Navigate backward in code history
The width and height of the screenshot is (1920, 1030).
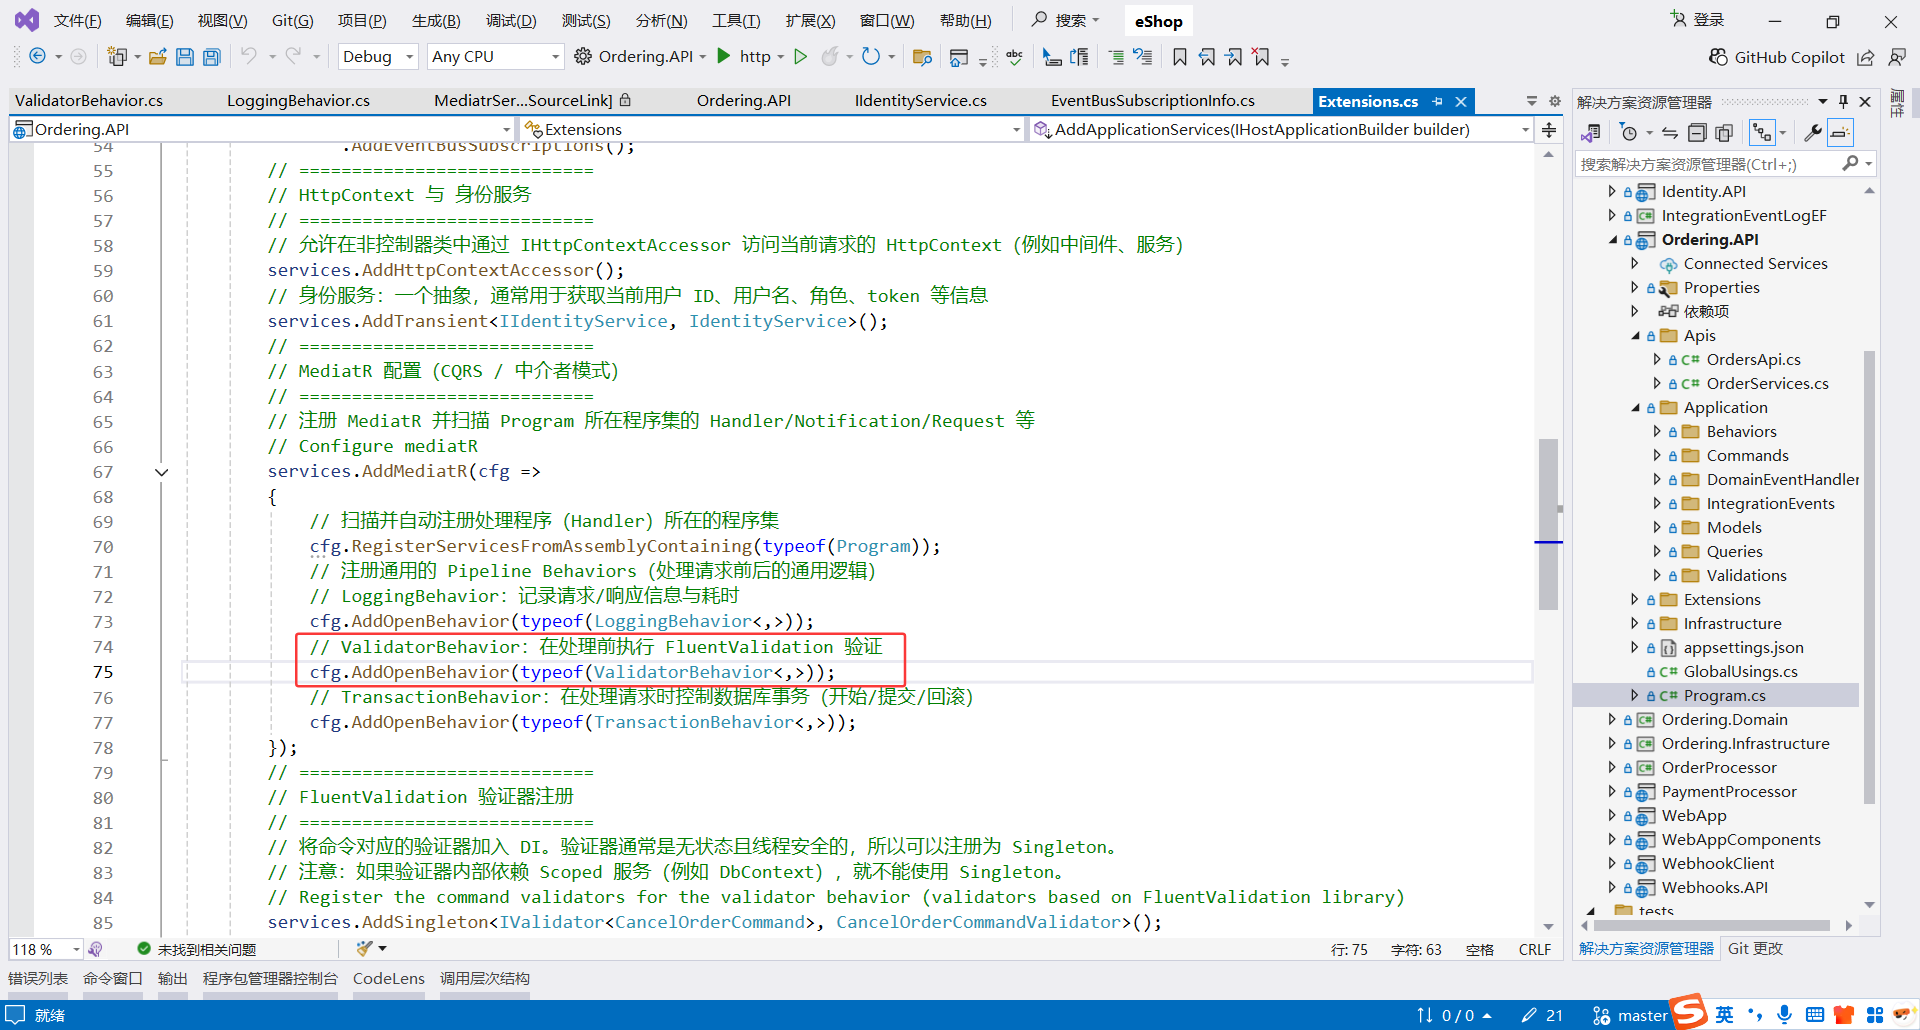click(36, 56)
